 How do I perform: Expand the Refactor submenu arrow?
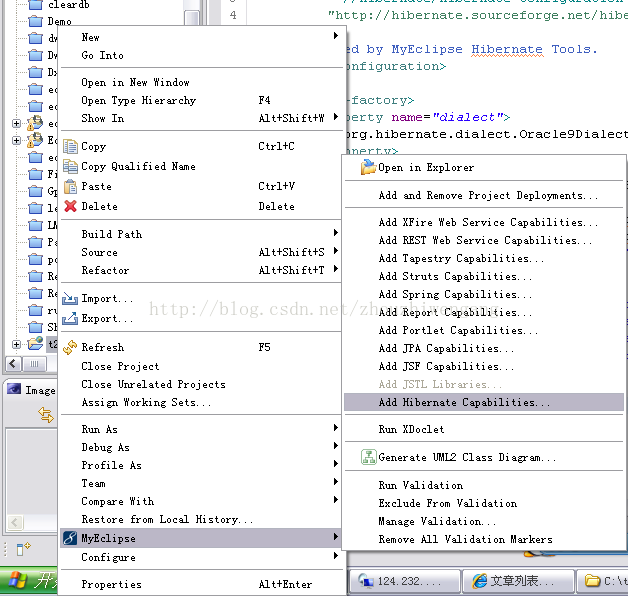click(x=336, y=269)
